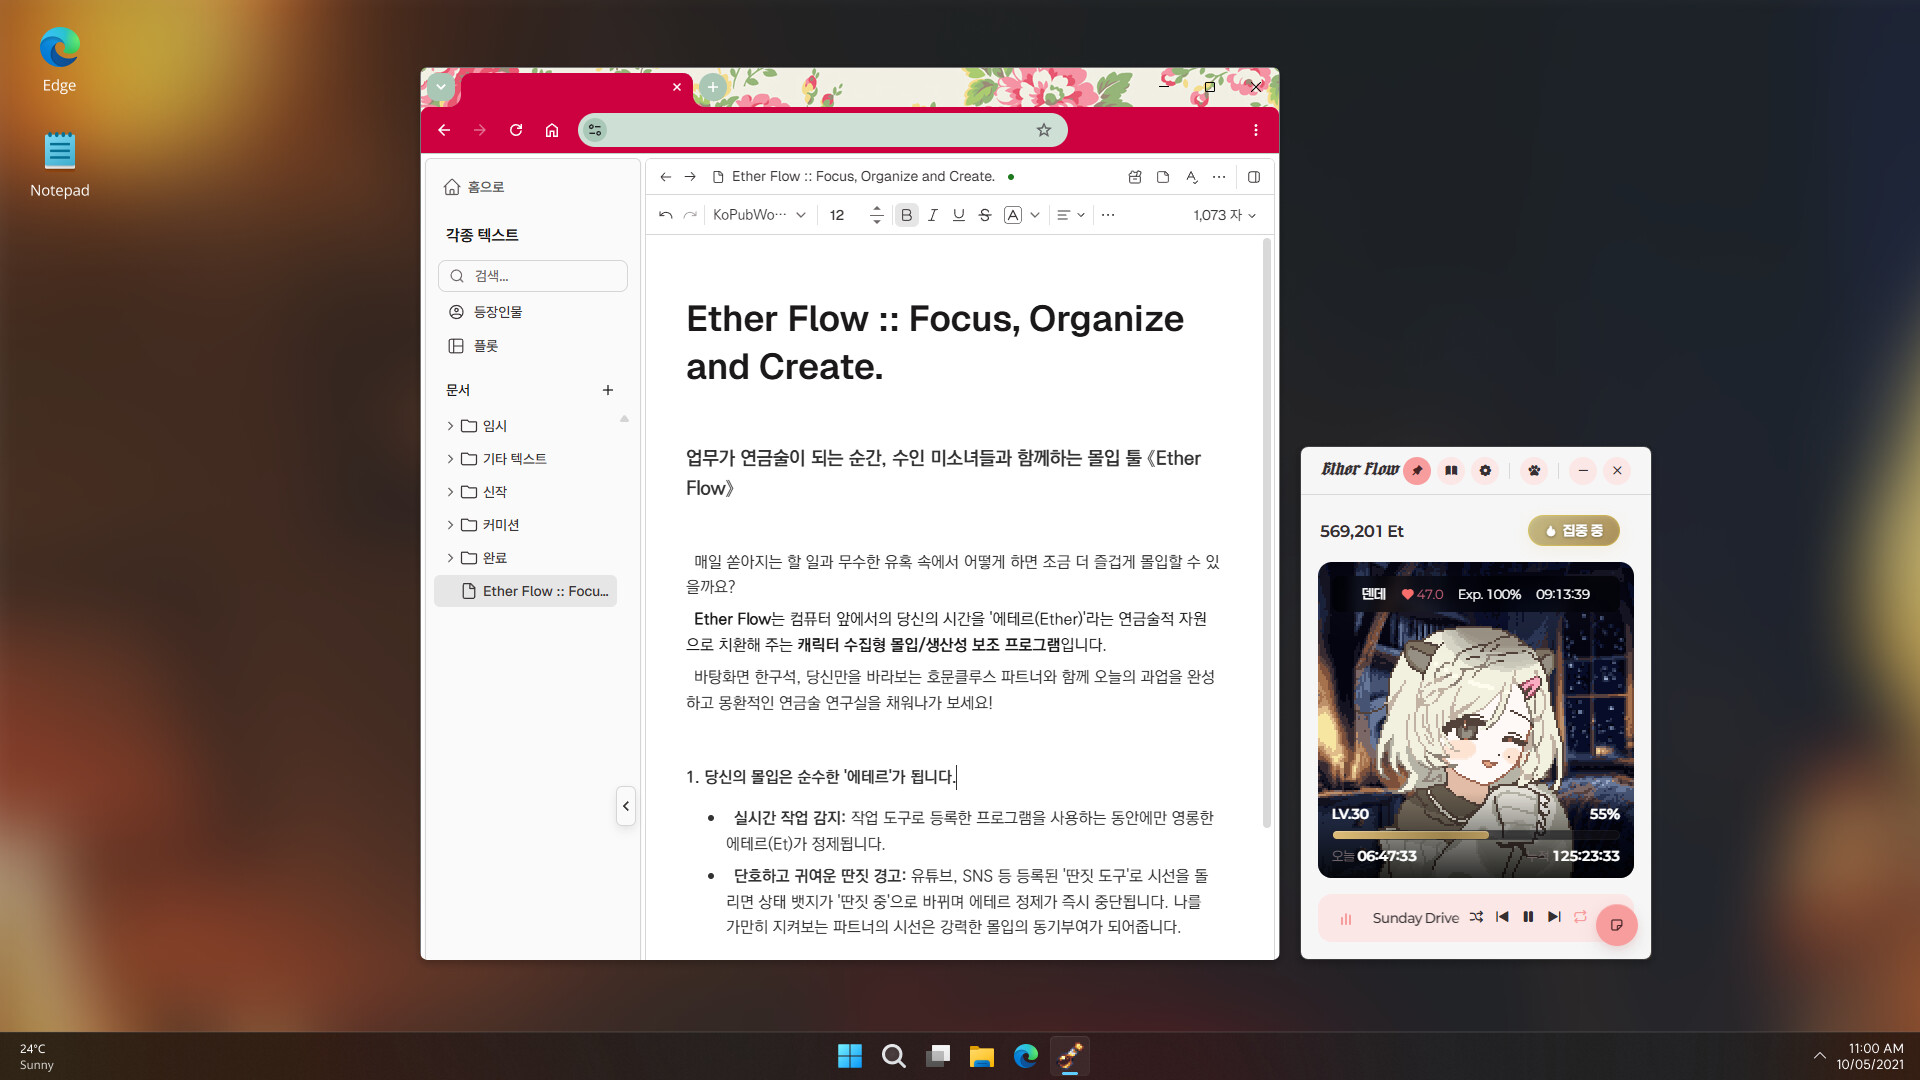Select the Ether Flow document in sidebar
Viewport: 1920px width, 1080px height.
(526, 591)
